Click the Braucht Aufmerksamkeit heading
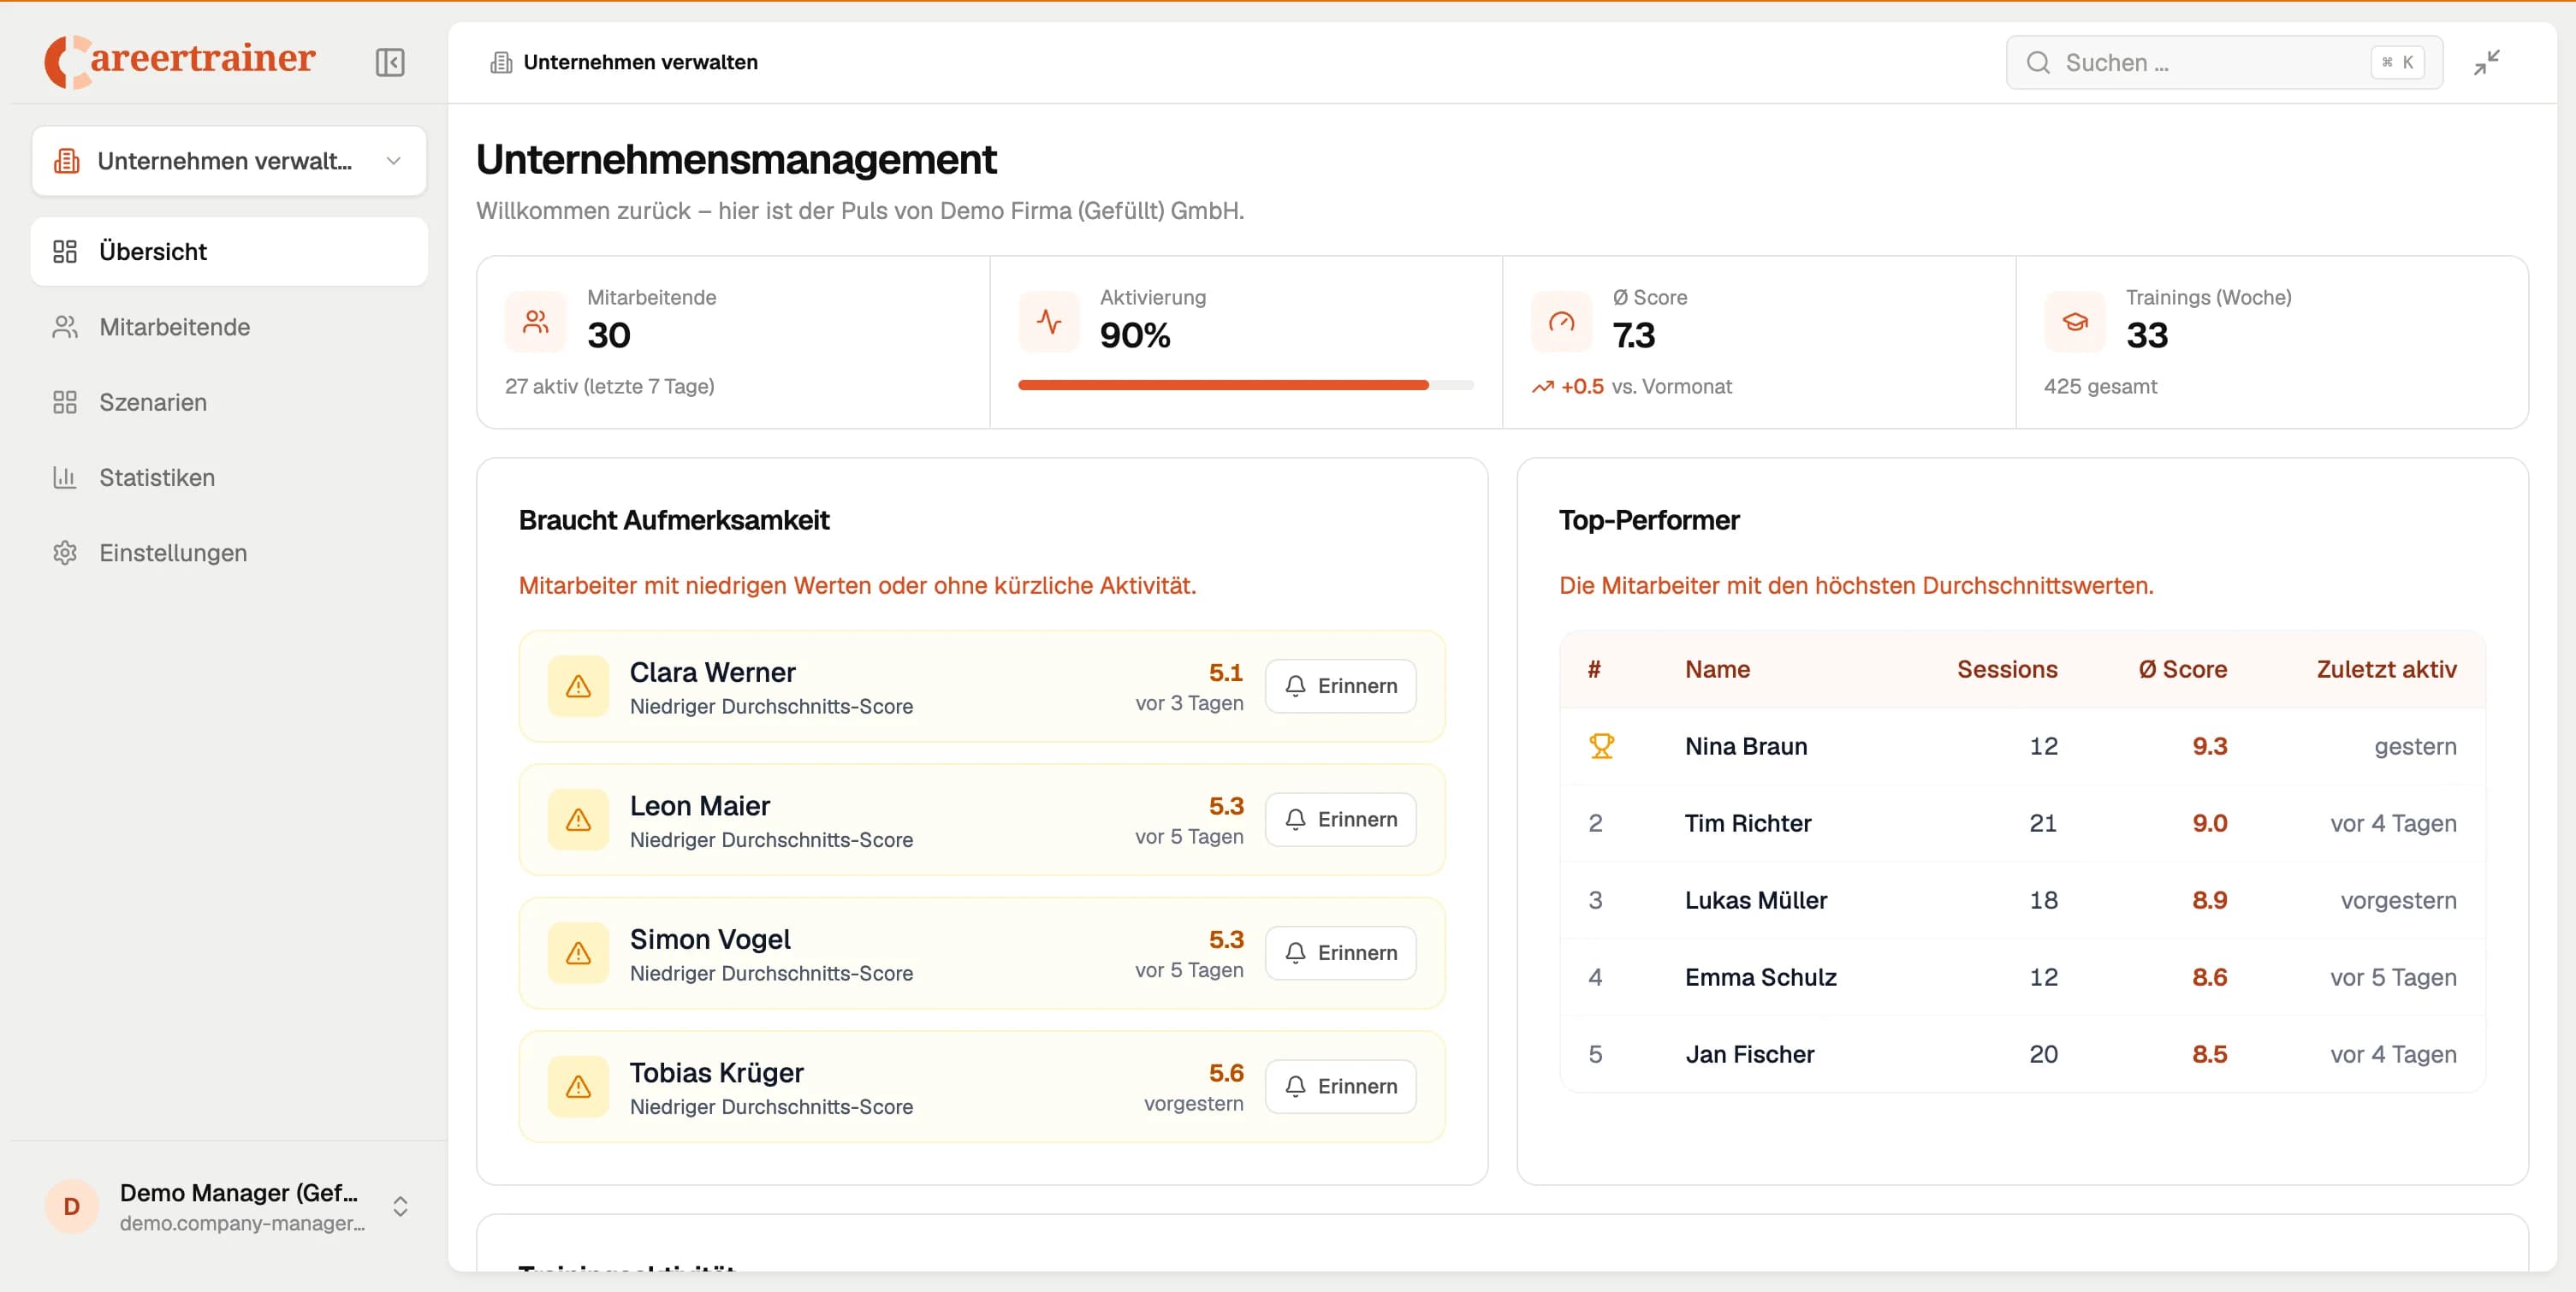The image size is (2576, 1292). coord(673,520)
